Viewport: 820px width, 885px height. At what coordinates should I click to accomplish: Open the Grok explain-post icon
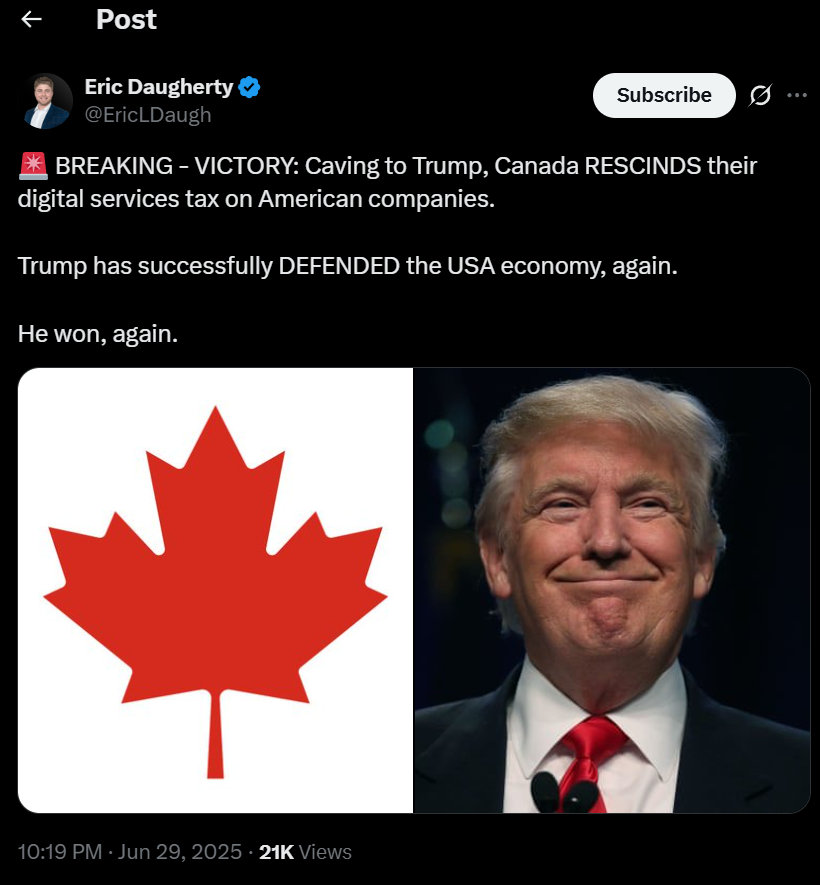760,95
